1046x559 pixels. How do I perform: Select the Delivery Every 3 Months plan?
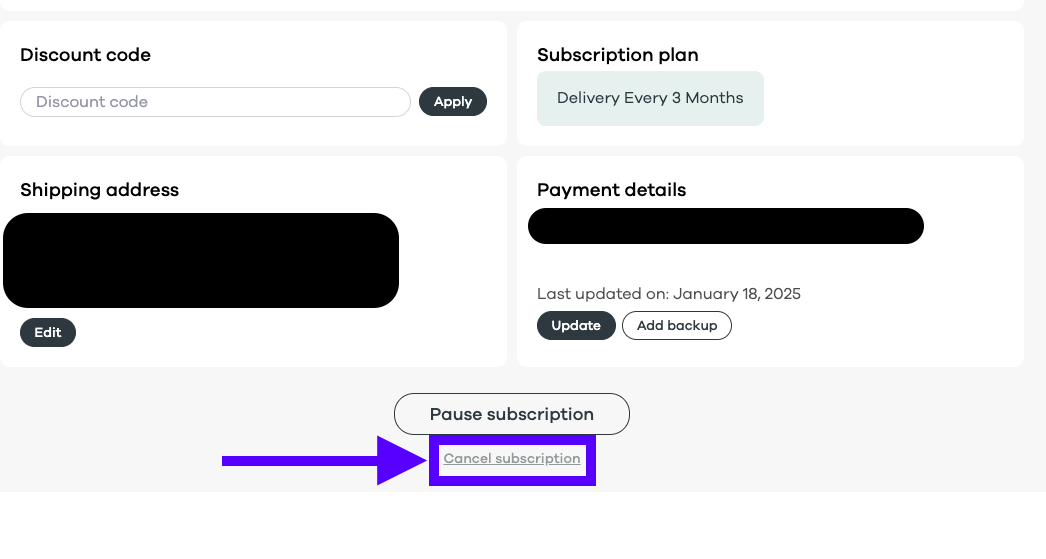pyautogui.click(x=650, y=98)
